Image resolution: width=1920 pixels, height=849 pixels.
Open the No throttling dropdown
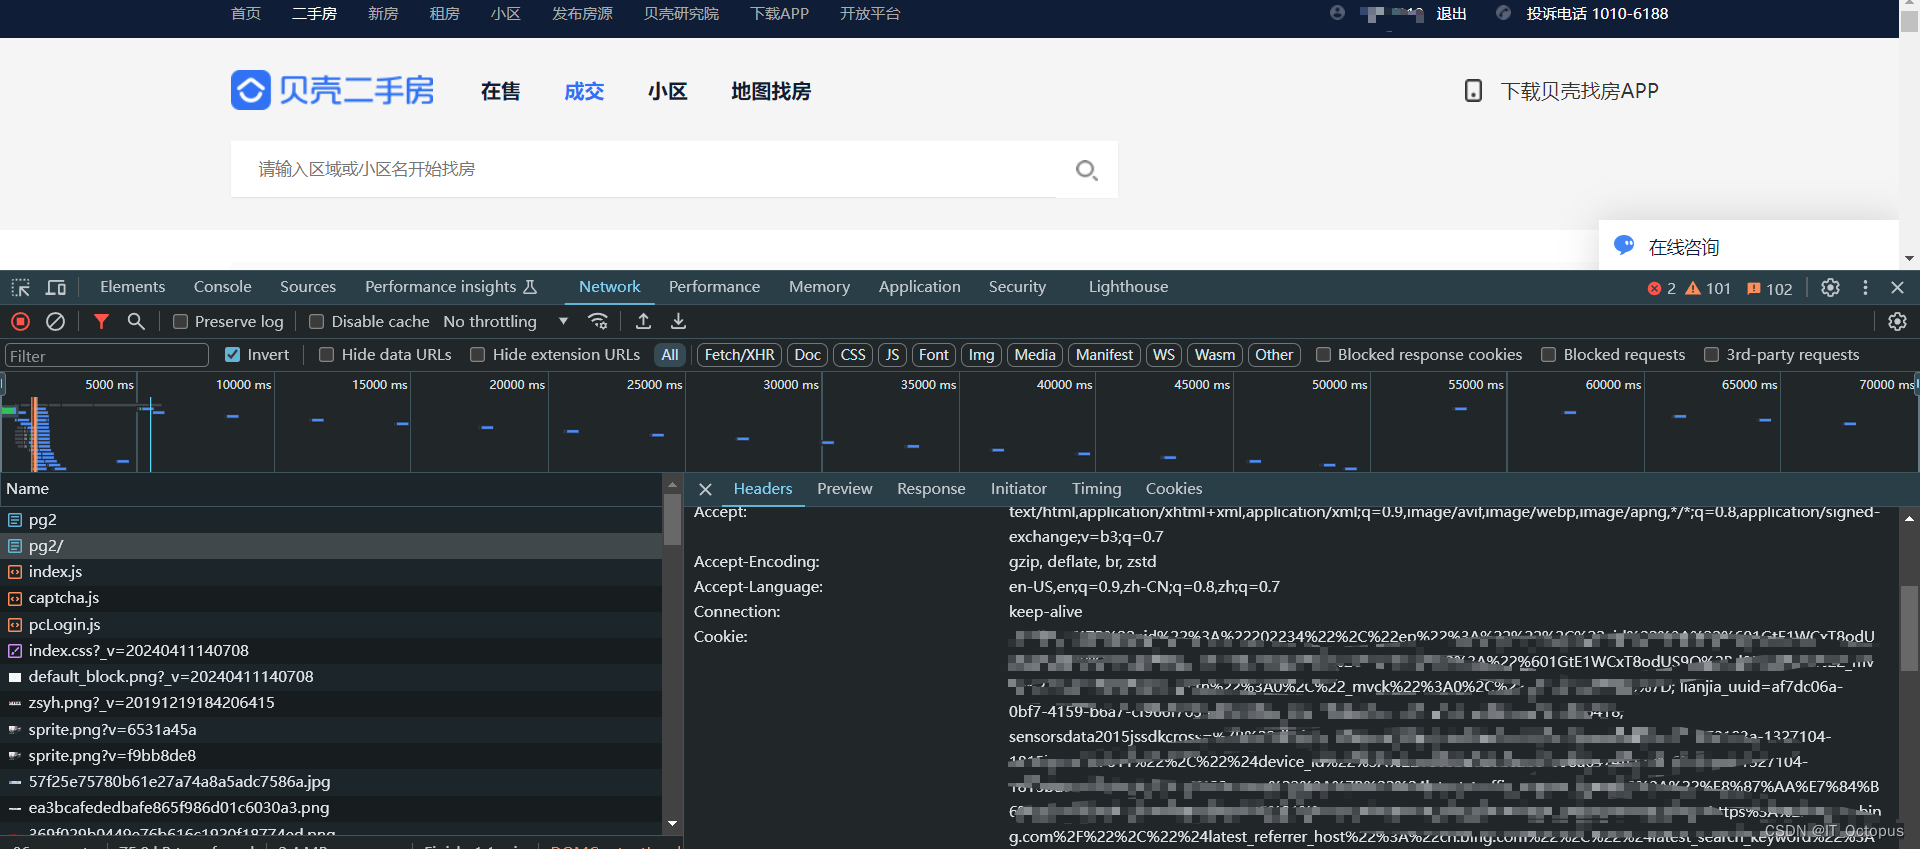click(506, 322)
